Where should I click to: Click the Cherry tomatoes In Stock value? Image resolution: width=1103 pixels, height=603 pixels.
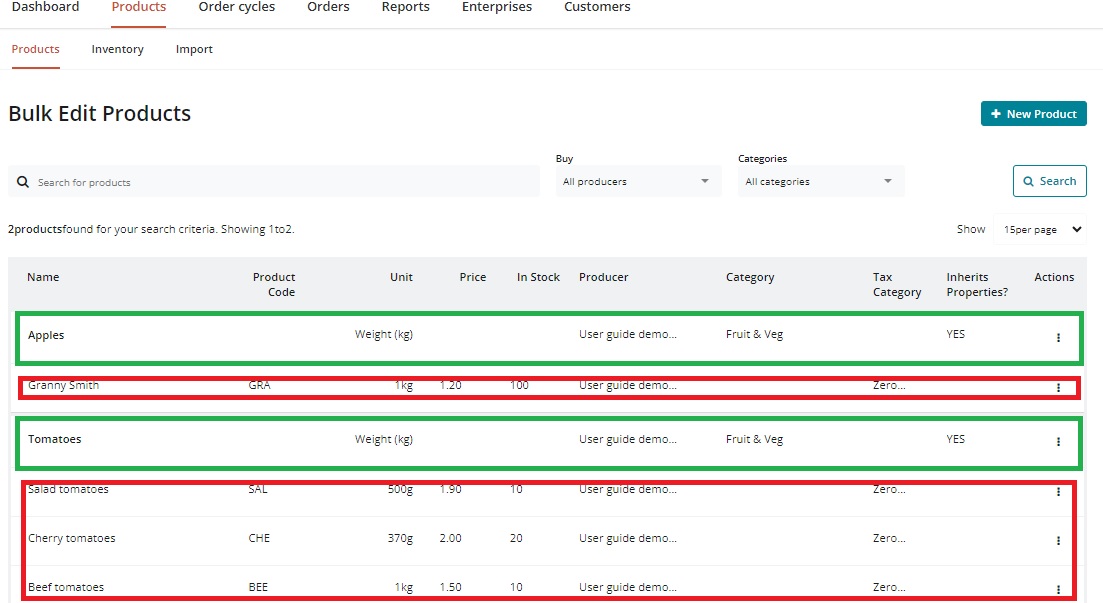point(516,538)
